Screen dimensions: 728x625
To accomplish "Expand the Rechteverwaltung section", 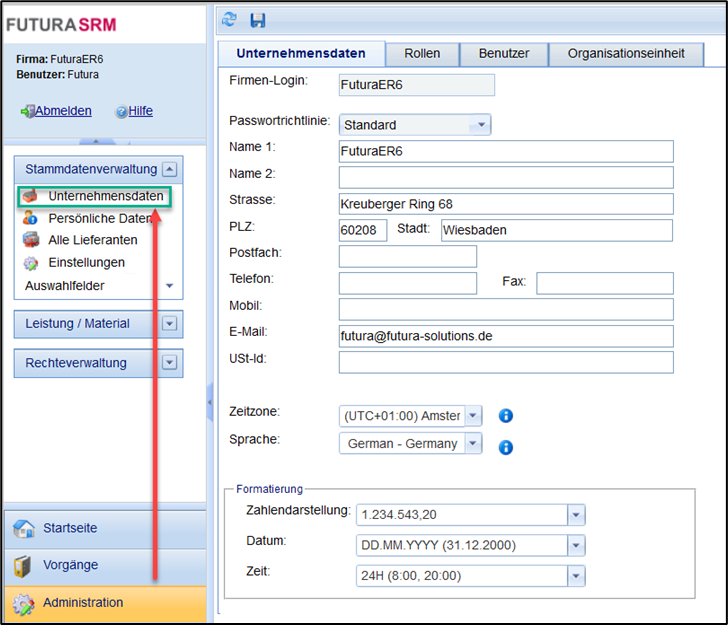I will tap(170, 363).
